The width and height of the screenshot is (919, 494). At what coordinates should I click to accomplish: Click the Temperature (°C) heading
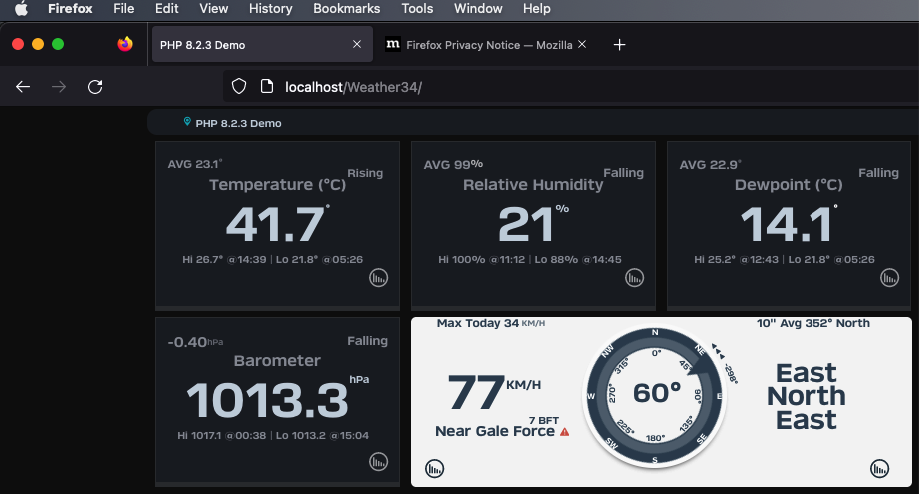click(277, 185)
